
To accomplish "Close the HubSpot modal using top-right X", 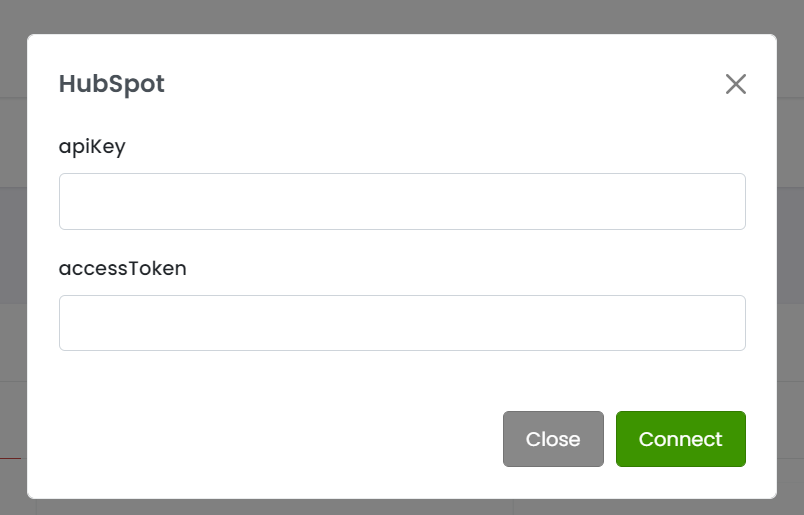I will (x=736, y=84).
